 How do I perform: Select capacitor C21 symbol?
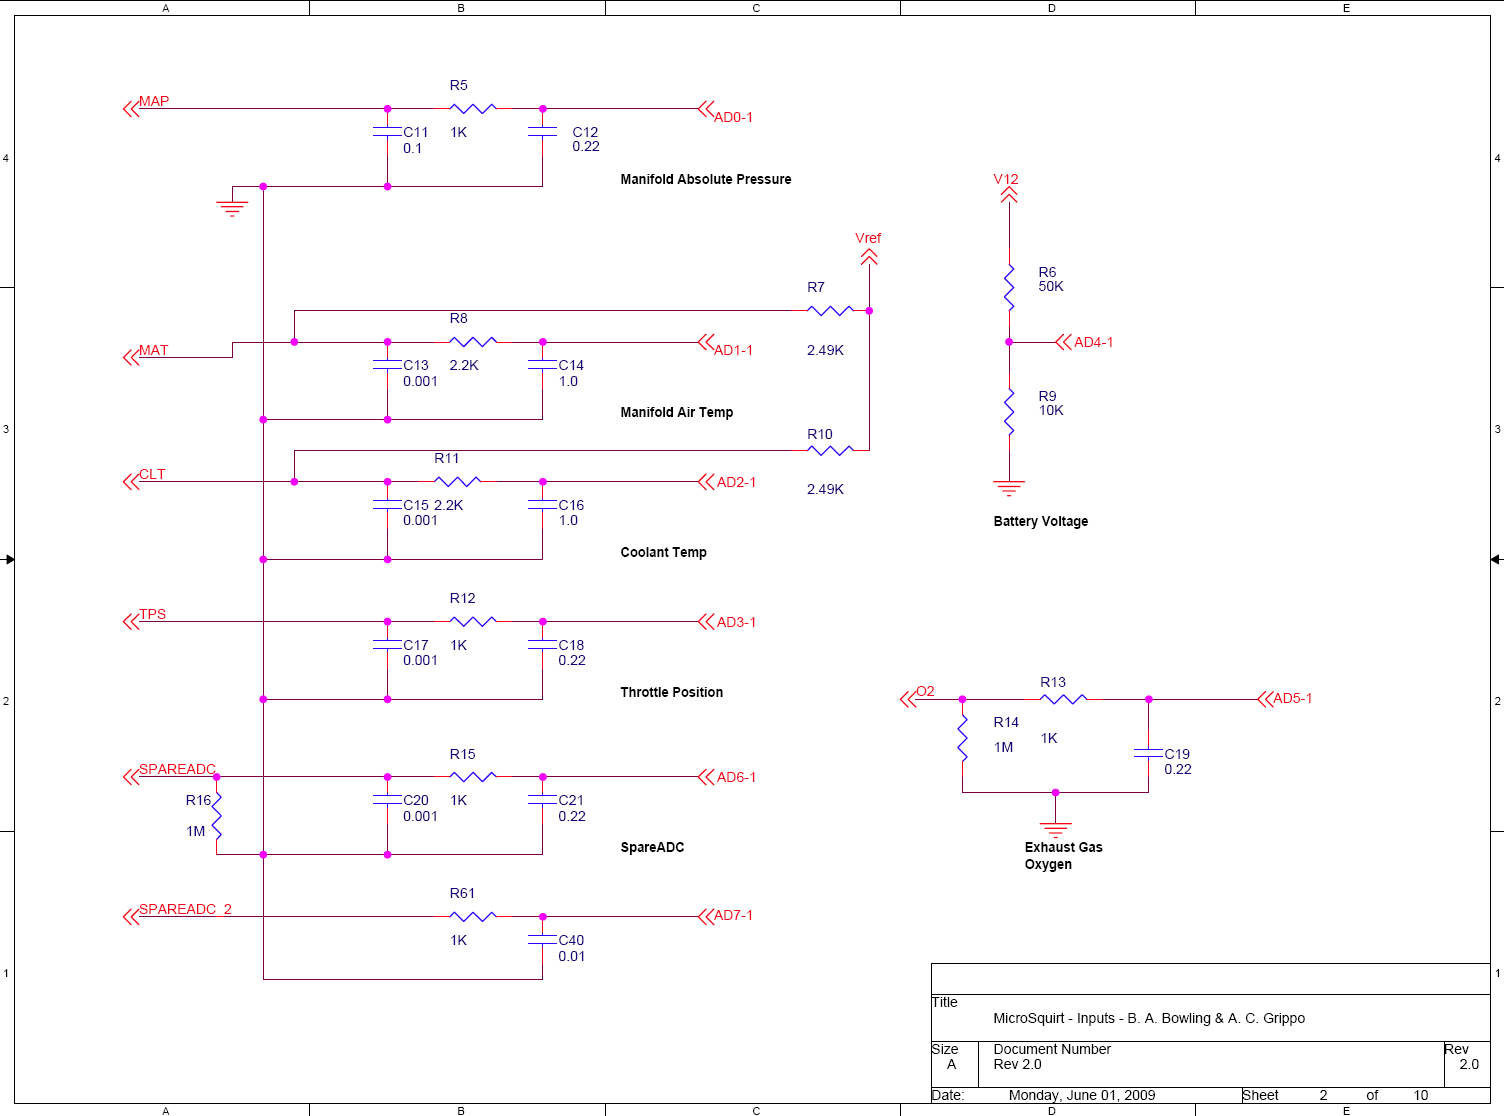click(542, 800)
